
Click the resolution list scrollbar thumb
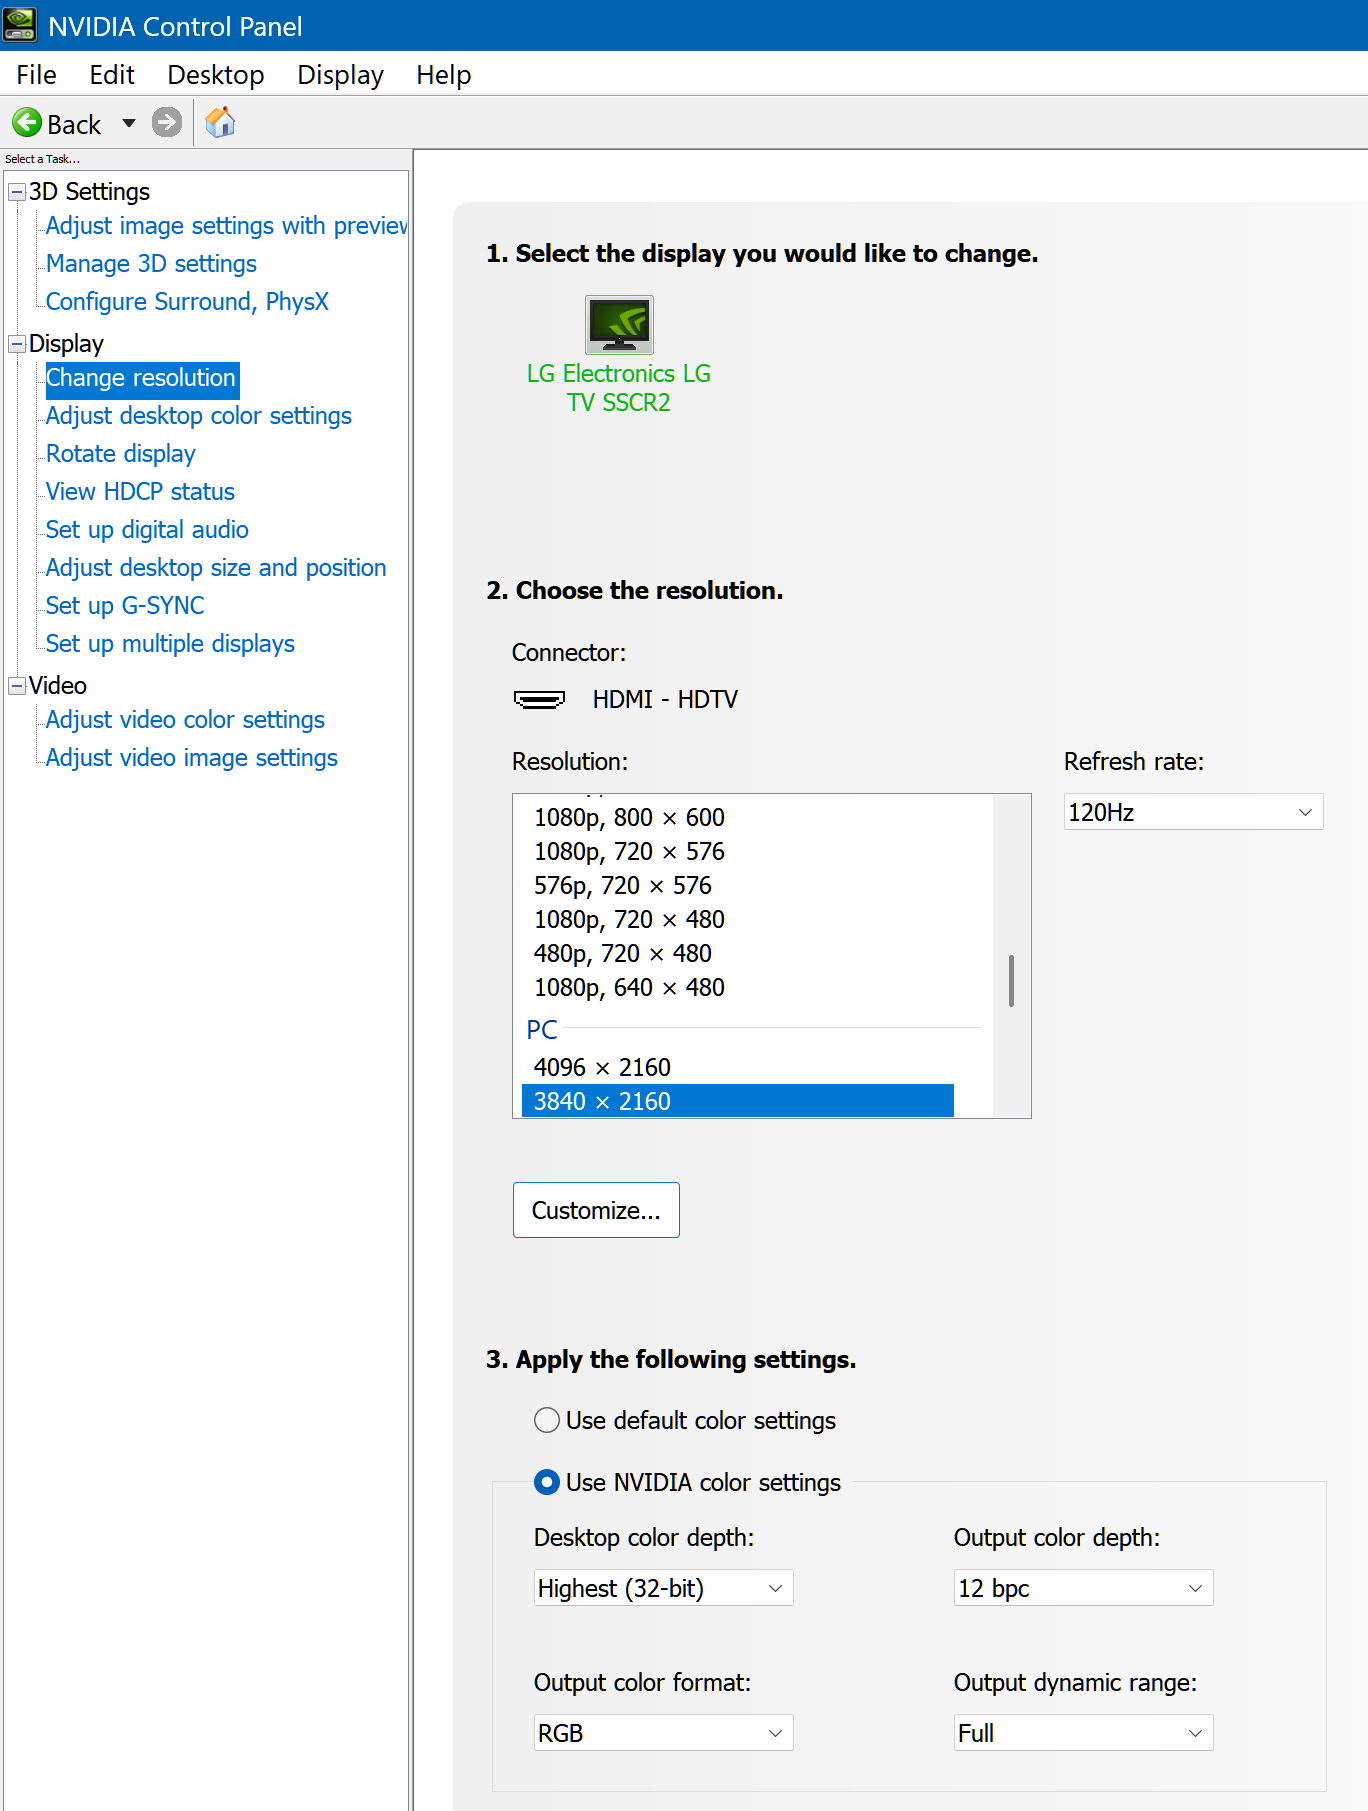pyautogui.click(x=1011, y=980)
